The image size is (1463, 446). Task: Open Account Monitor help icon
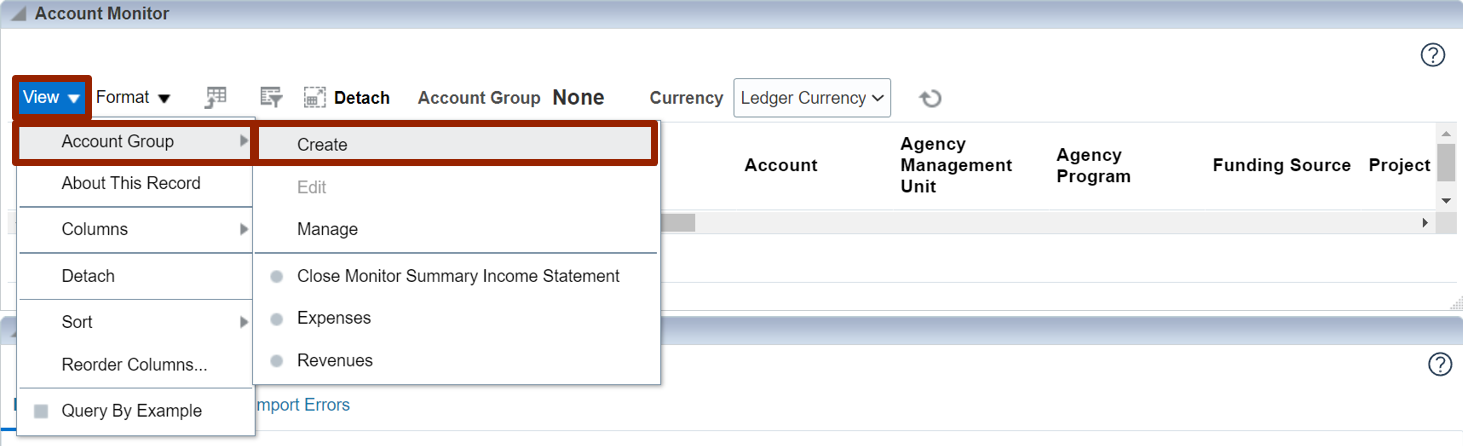click(1432, 55)
